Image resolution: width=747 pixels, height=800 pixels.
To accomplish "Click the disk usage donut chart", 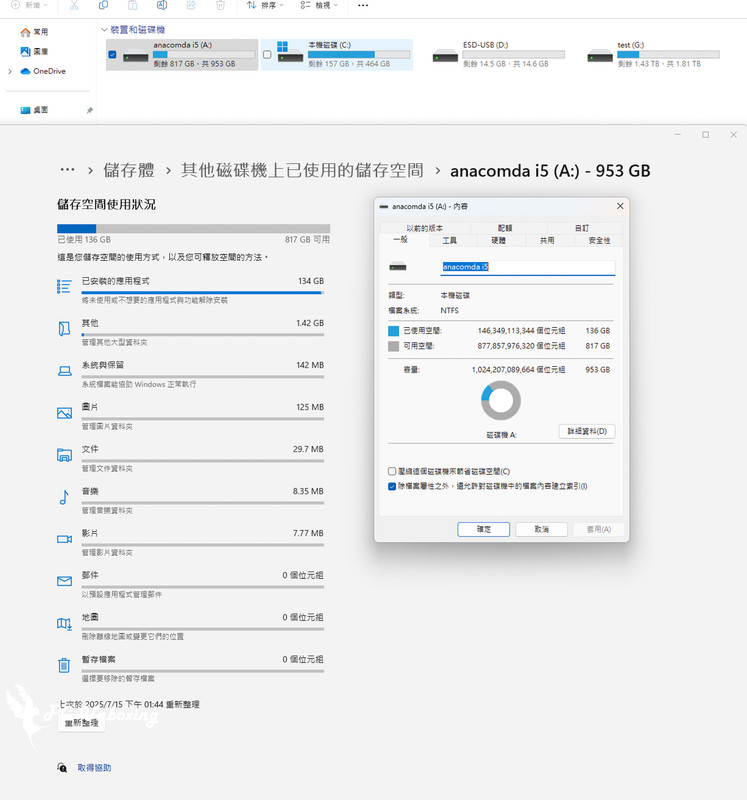I will pos(501,401).
